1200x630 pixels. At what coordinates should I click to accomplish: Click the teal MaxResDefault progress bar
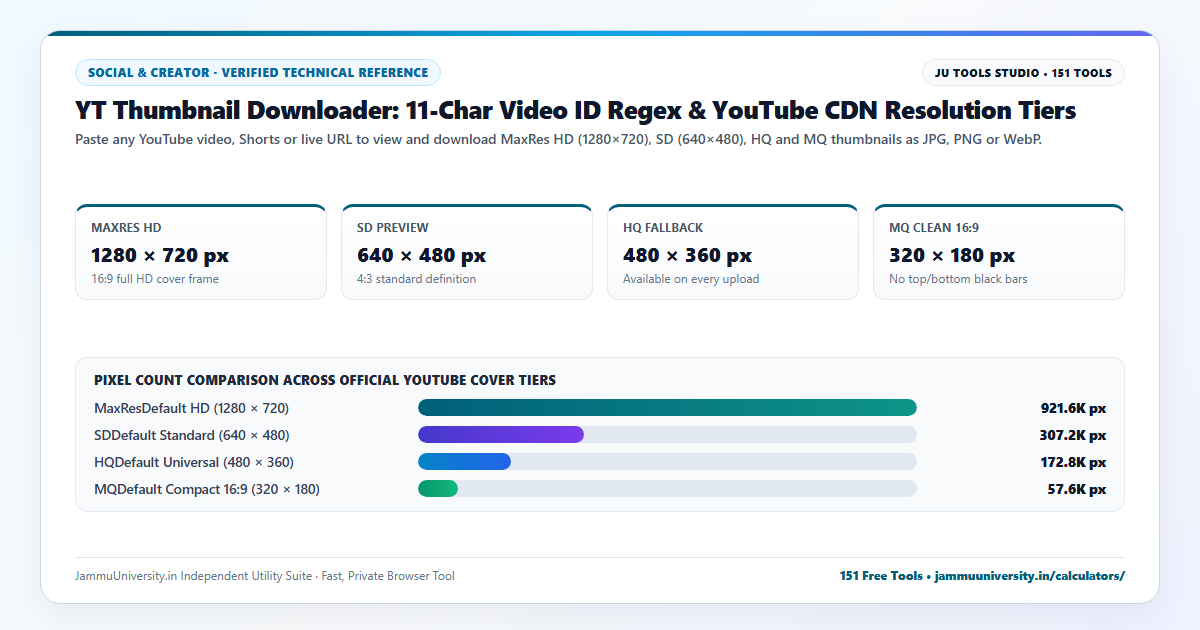[x=667, y=408]
